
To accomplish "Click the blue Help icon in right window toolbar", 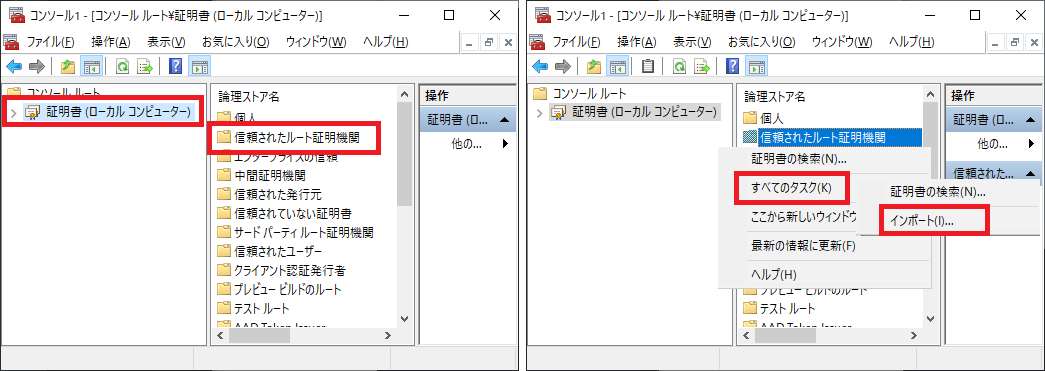I will (732, 66).
